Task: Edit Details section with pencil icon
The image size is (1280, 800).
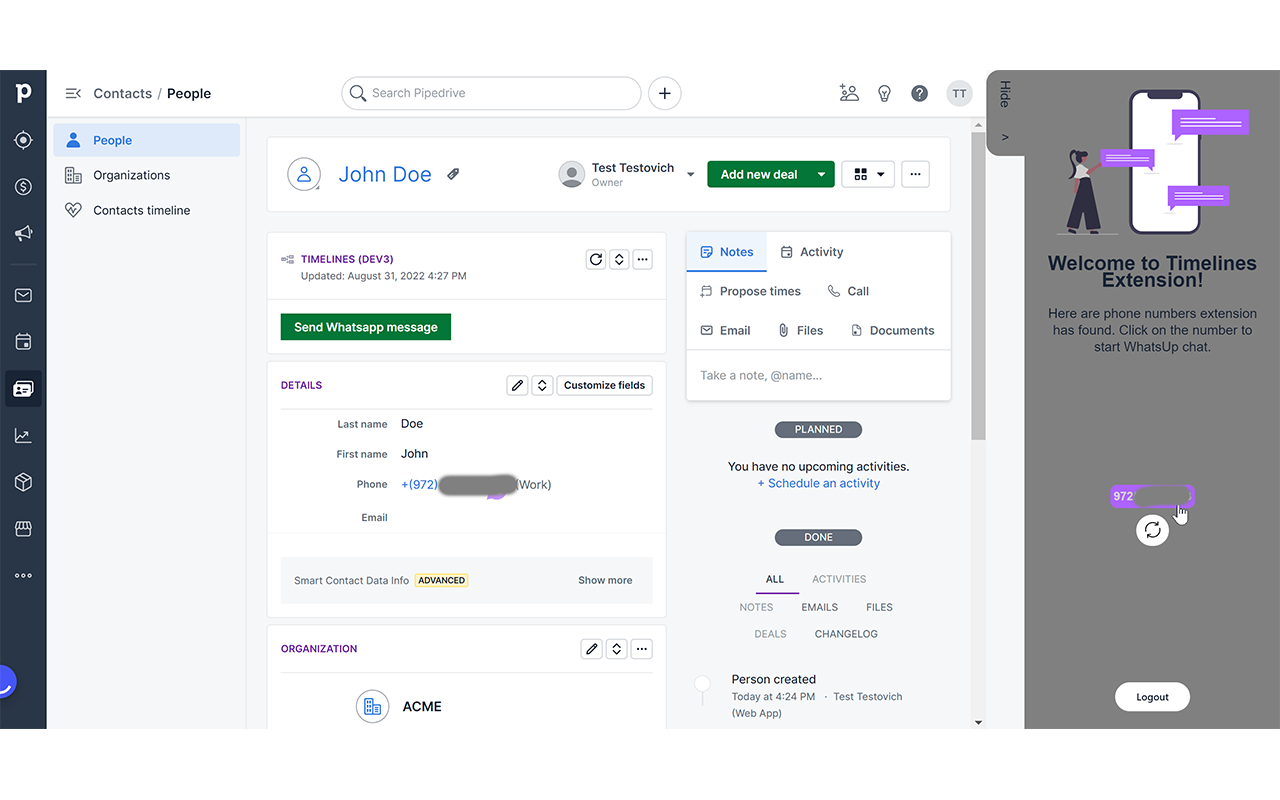Action: click(517, 385)
